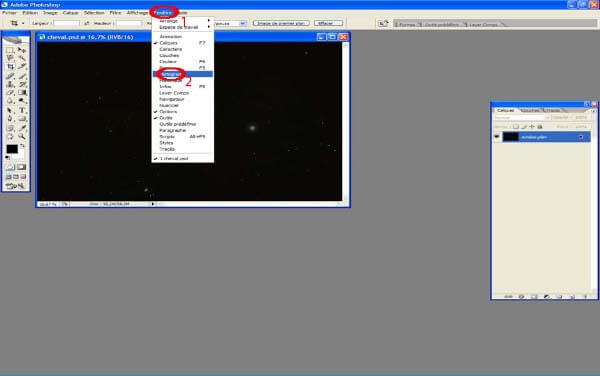Select the Zoom magnifier tool

[x=22, y=136]
